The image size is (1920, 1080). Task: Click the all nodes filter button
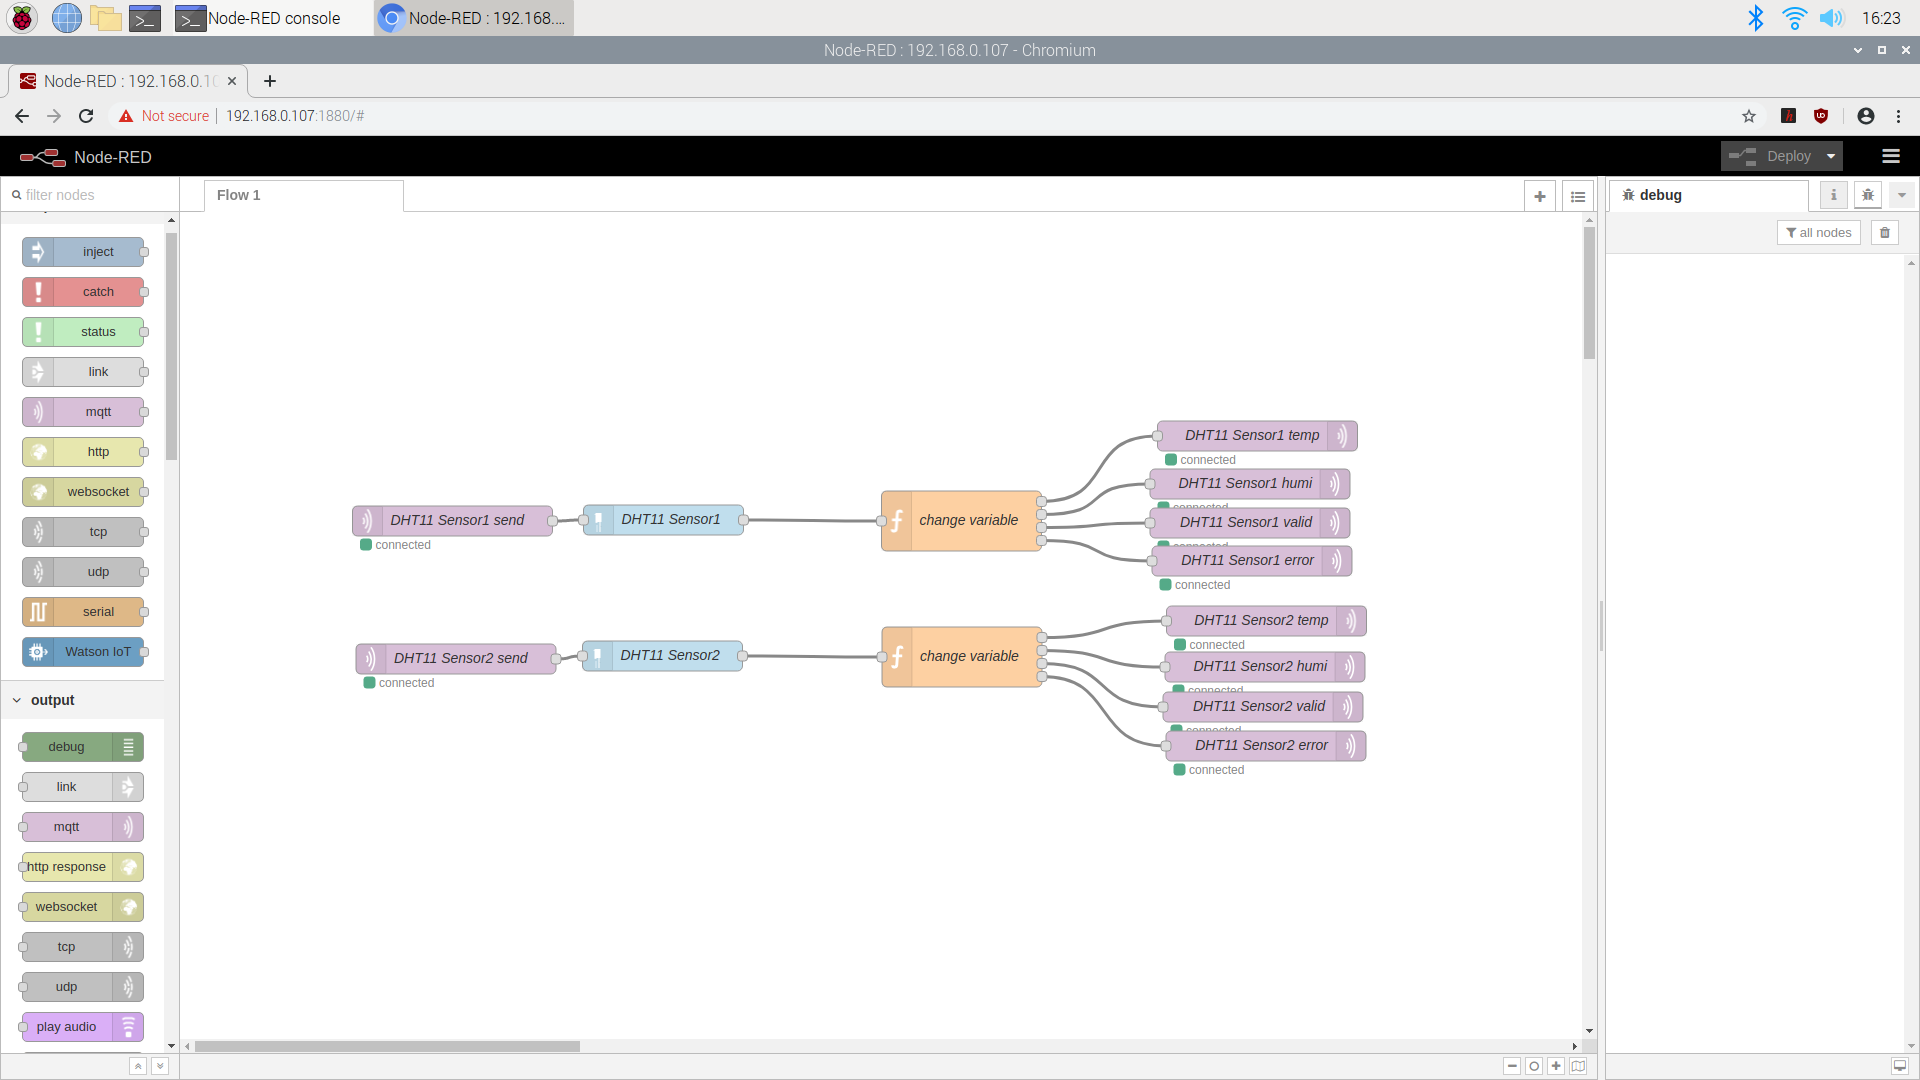(1818, 233)
